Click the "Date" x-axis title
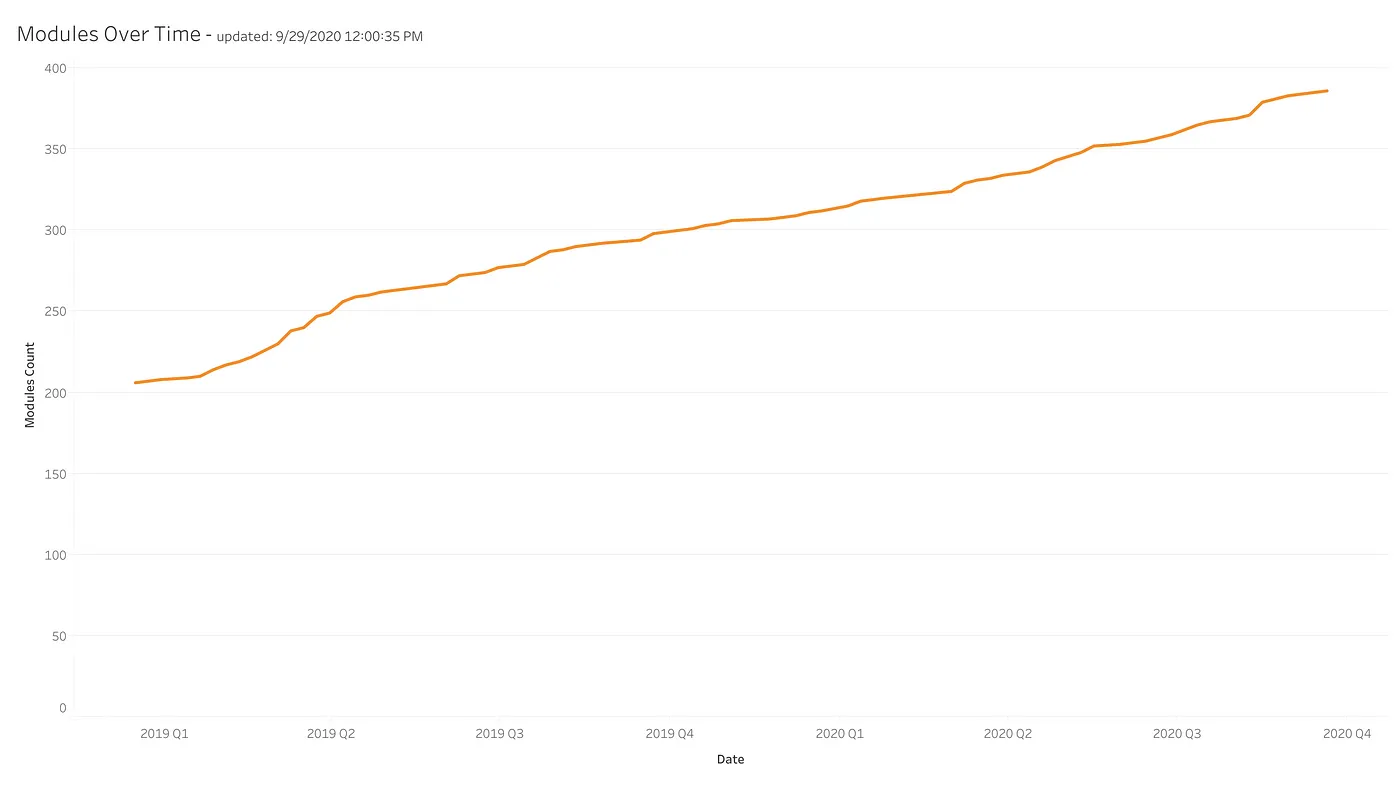The width and height of the screenshot is (1400, 787). click(x=730, y=759)
